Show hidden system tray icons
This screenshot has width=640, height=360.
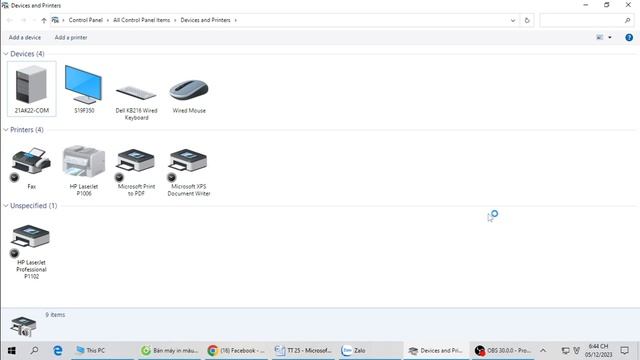point(543,351)
